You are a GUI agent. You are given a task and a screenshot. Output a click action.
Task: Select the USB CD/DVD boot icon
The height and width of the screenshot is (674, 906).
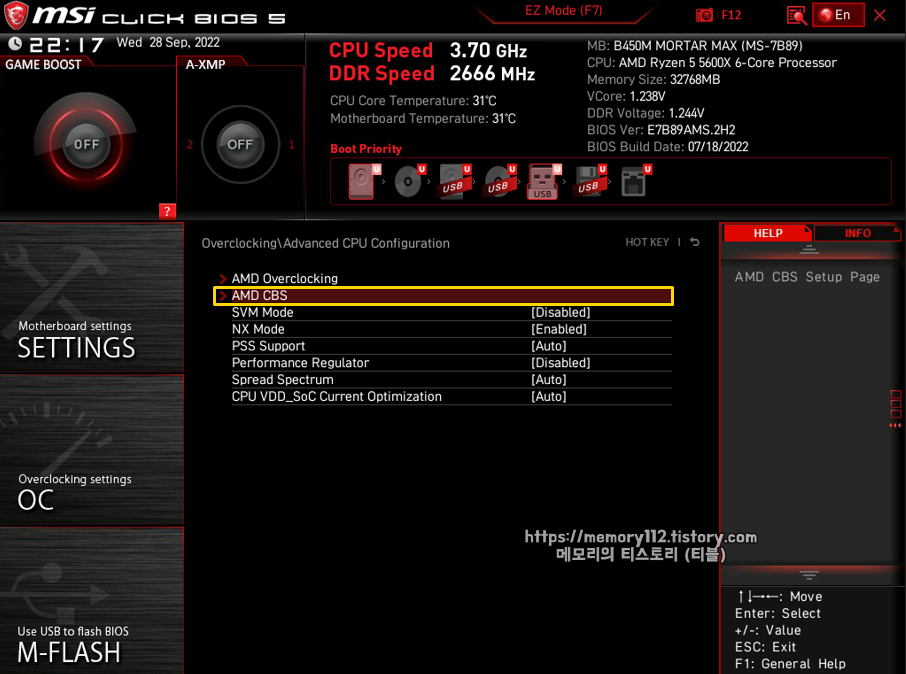tap(499, 182)
